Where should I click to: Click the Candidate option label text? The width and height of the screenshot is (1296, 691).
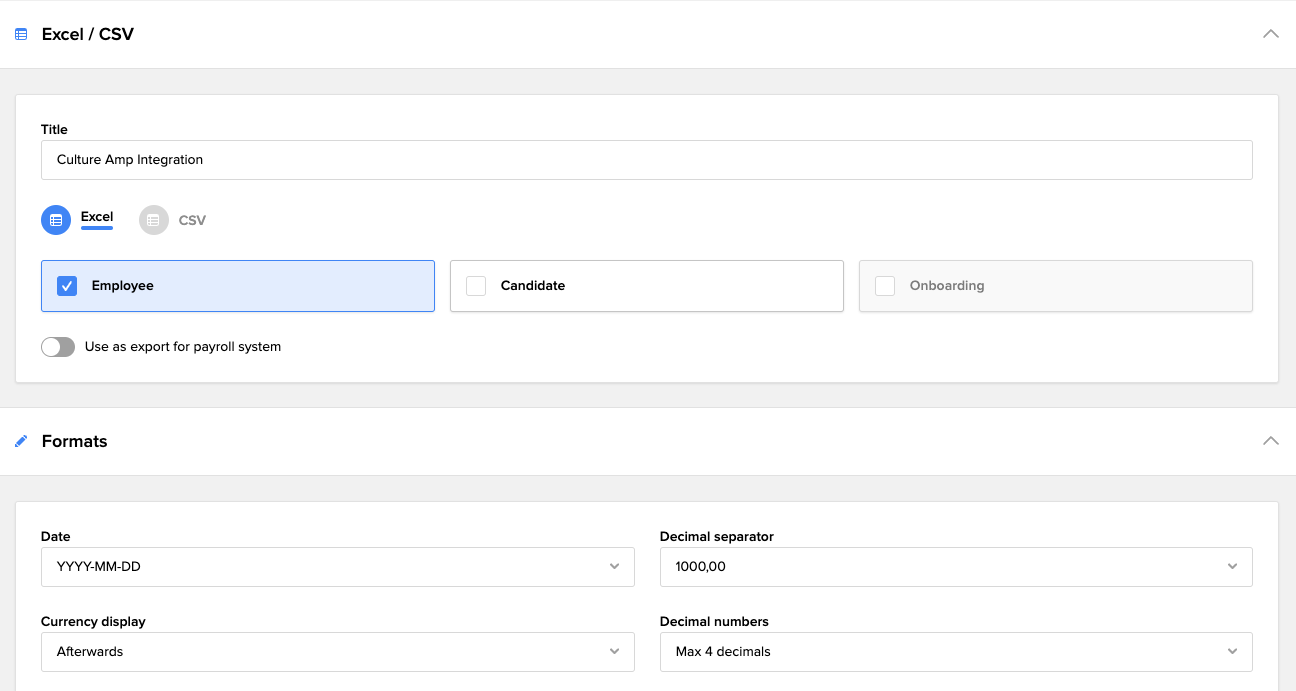coord(533,286)
